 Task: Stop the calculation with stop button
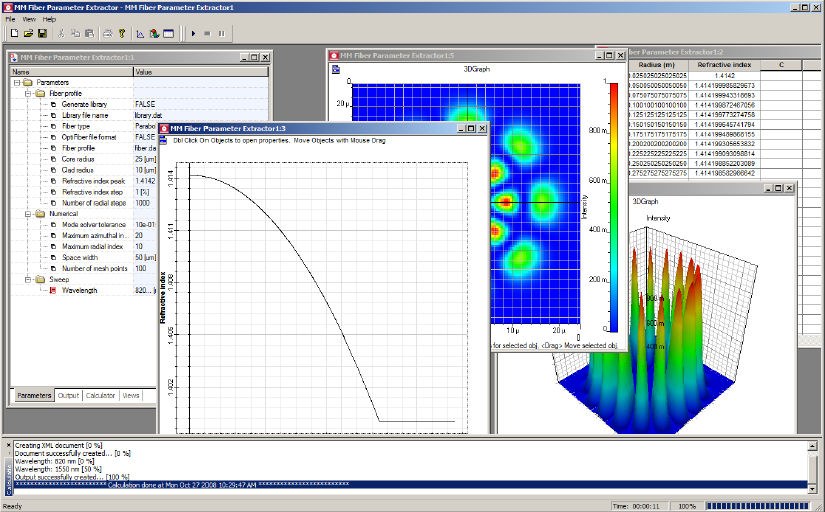coord(207,33)
